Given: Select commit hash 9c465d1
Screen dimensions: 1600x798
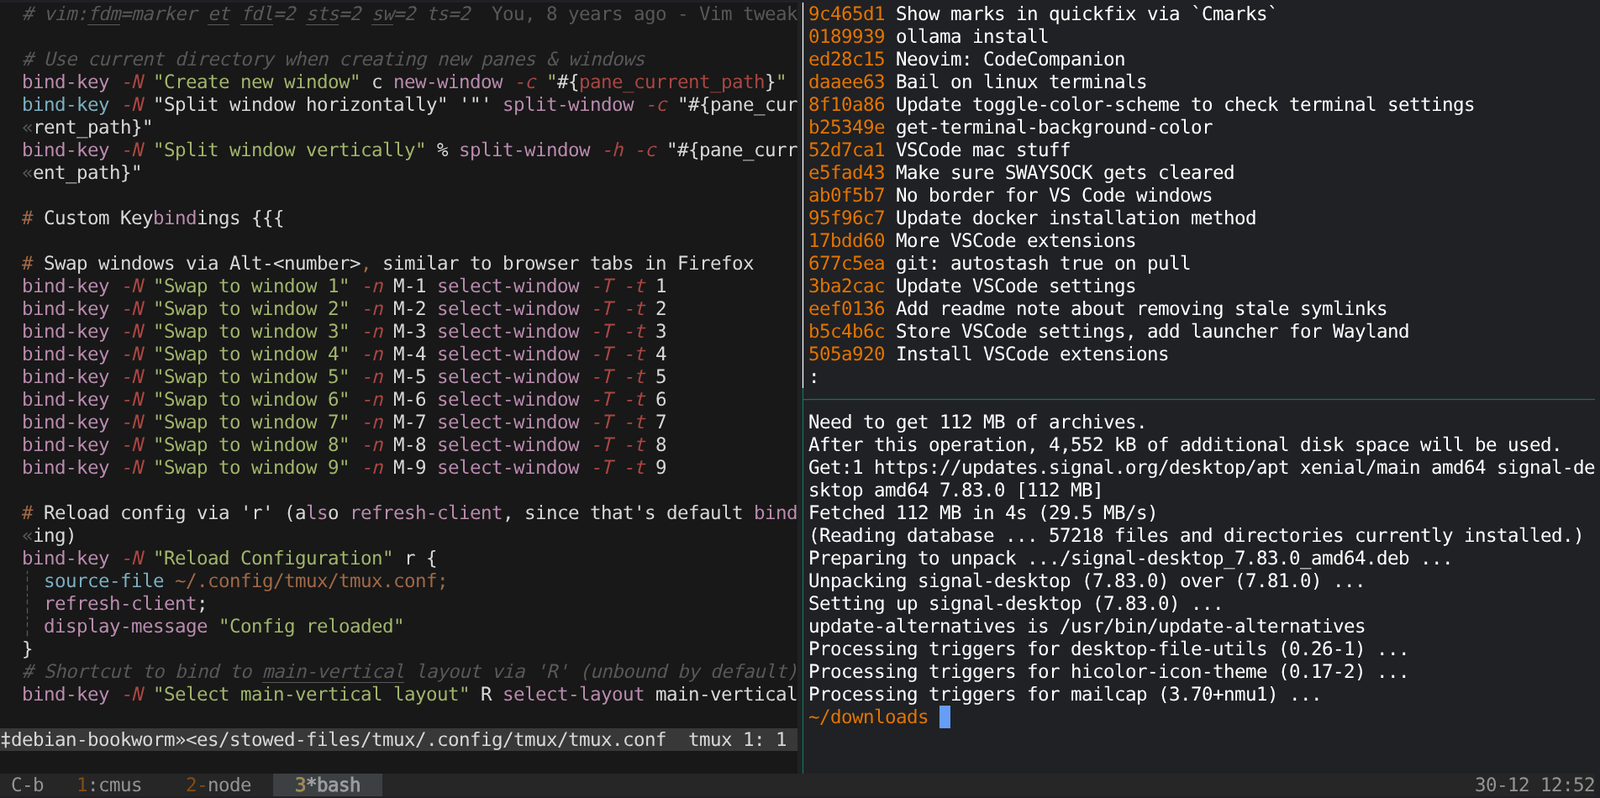Looking at the screenshot, I should (x=846, y=14).
